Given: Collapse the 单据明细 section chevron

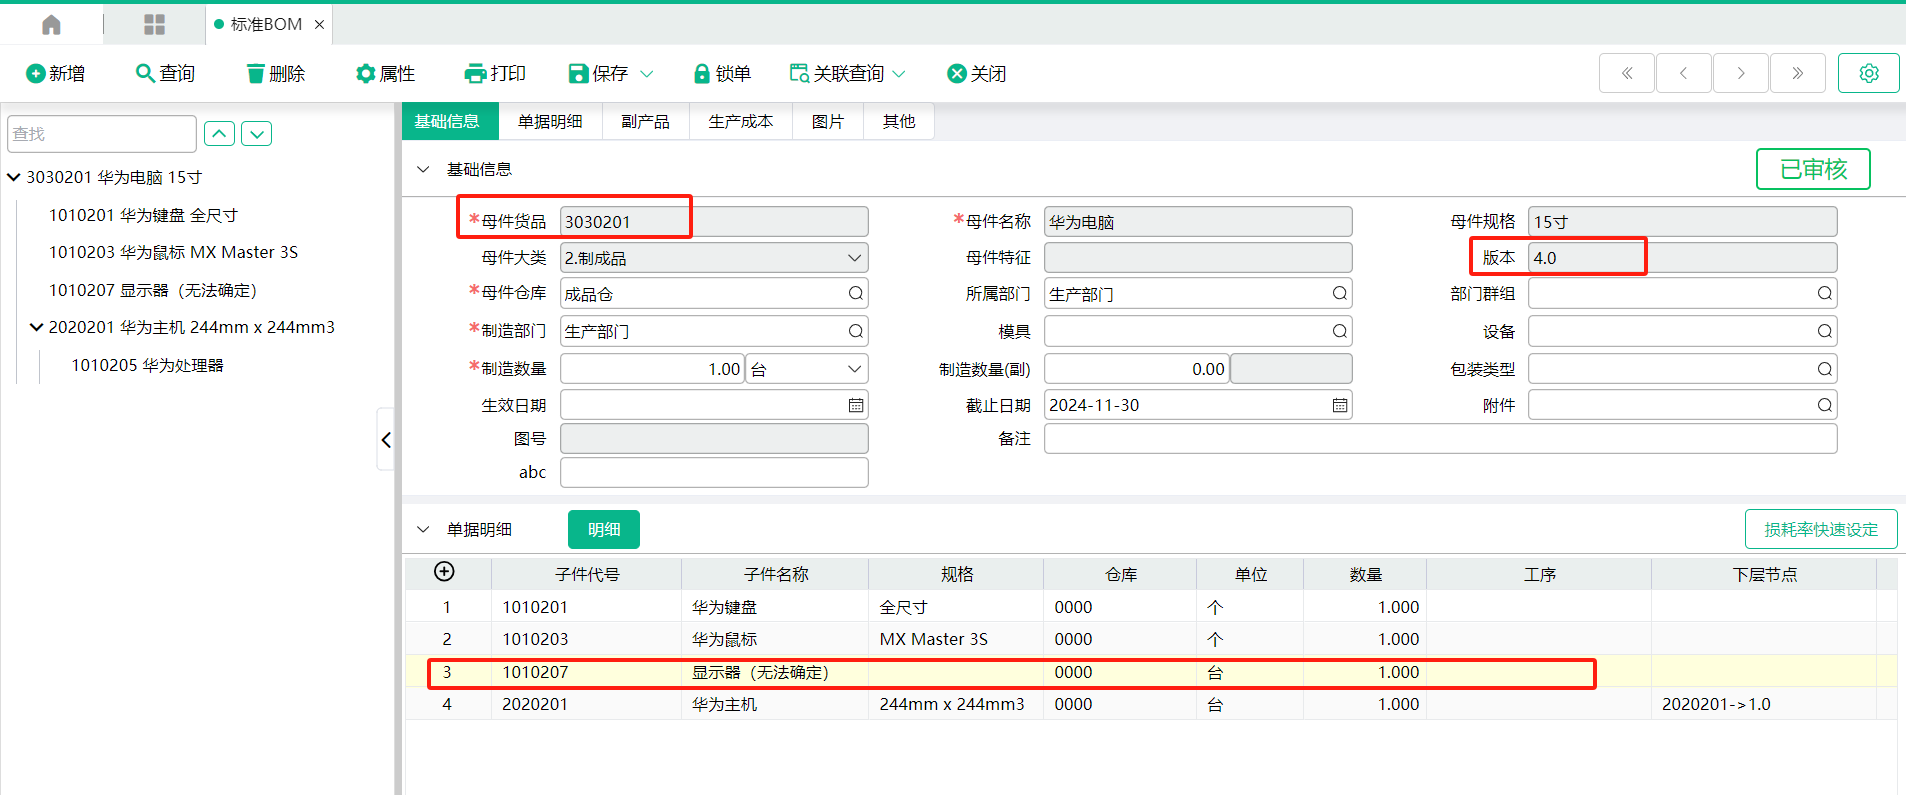Looking at the screenshot, I should click(x=423, y=529).
